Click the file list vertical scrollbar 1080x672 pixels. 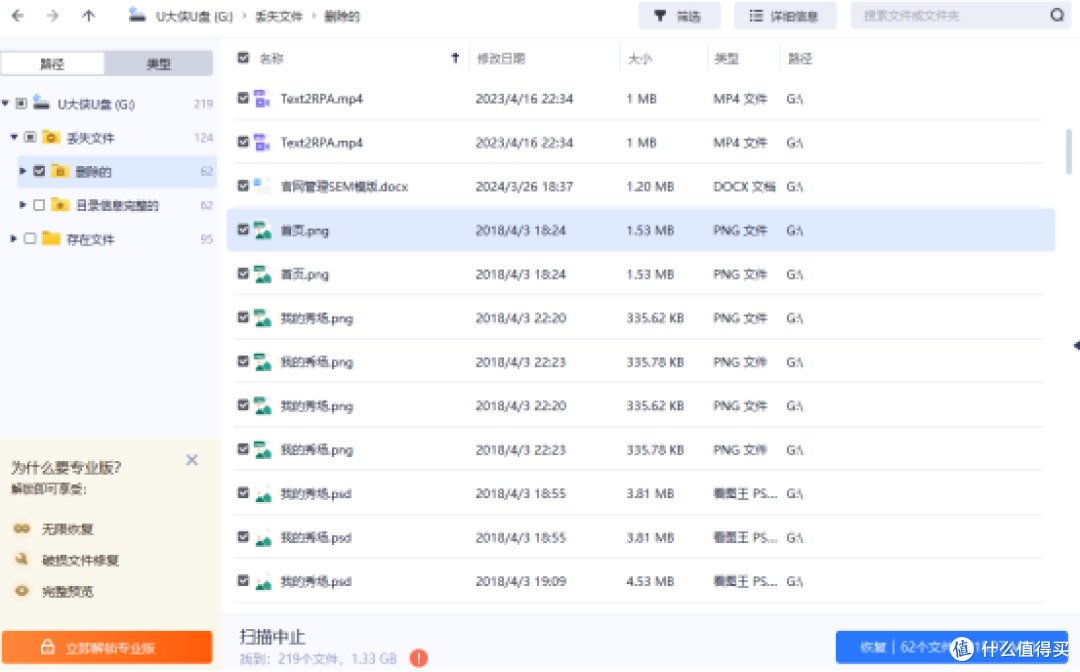pyautogui.click(x=1068, y=151)
